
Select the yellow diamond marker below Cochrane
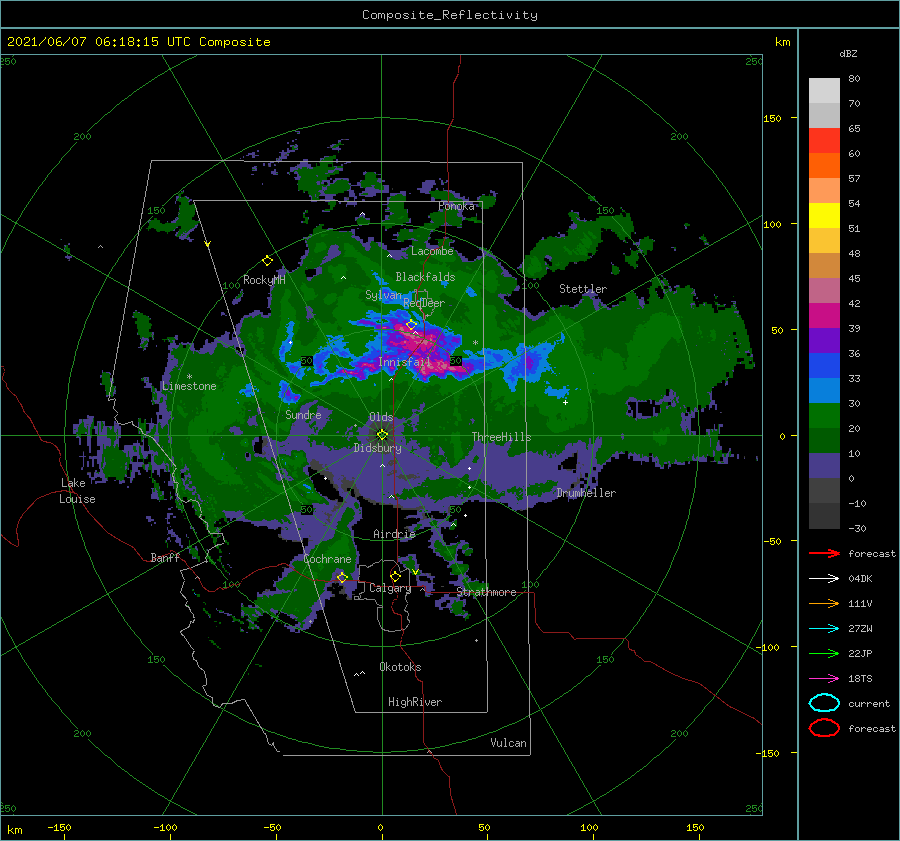(x=342, y=577)
